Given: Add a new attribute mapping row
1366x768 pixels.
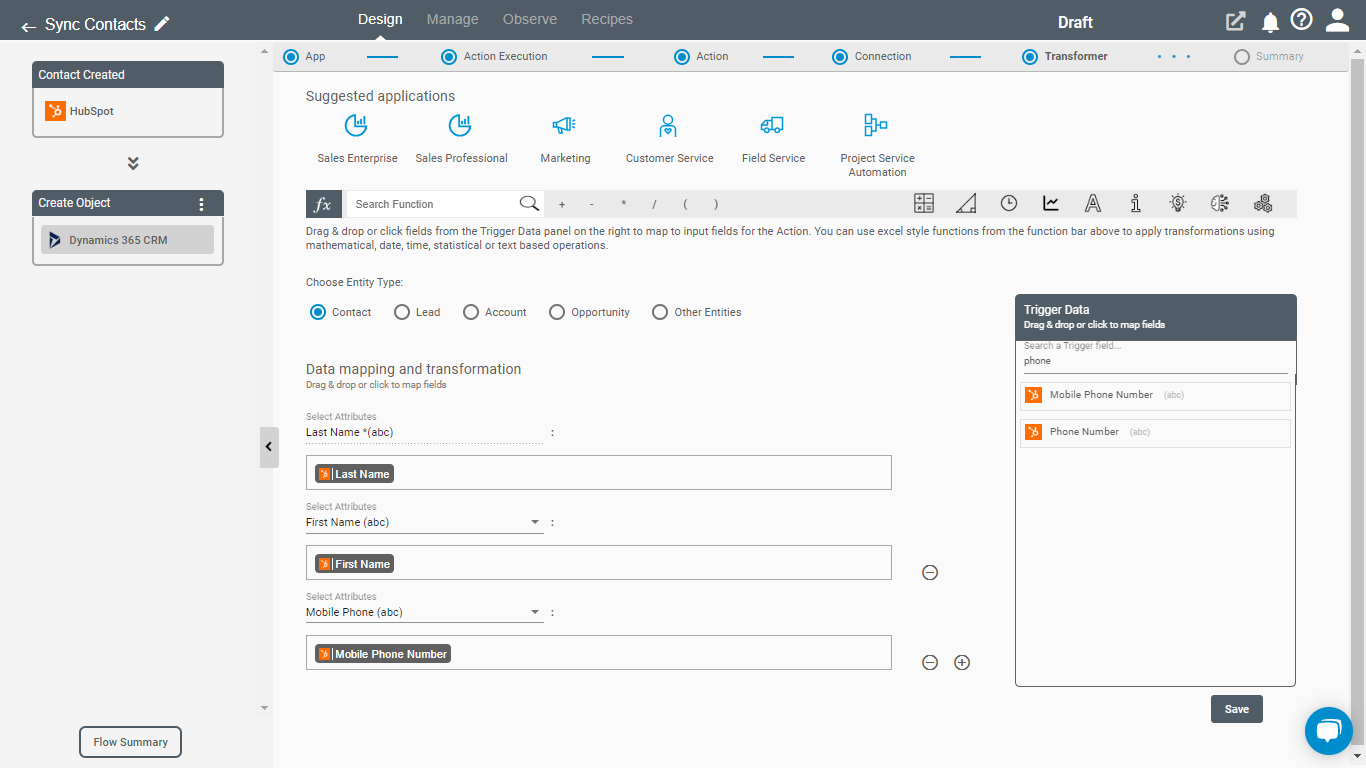Looking at the screenshot, I should pyautogui.click(x=962, y=663).
